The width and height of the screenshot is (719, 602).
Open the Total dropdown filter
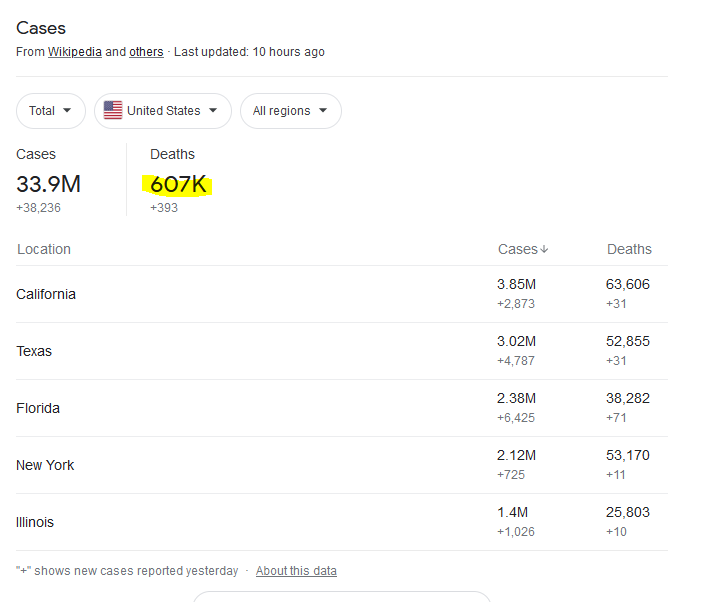pos(50,111)
